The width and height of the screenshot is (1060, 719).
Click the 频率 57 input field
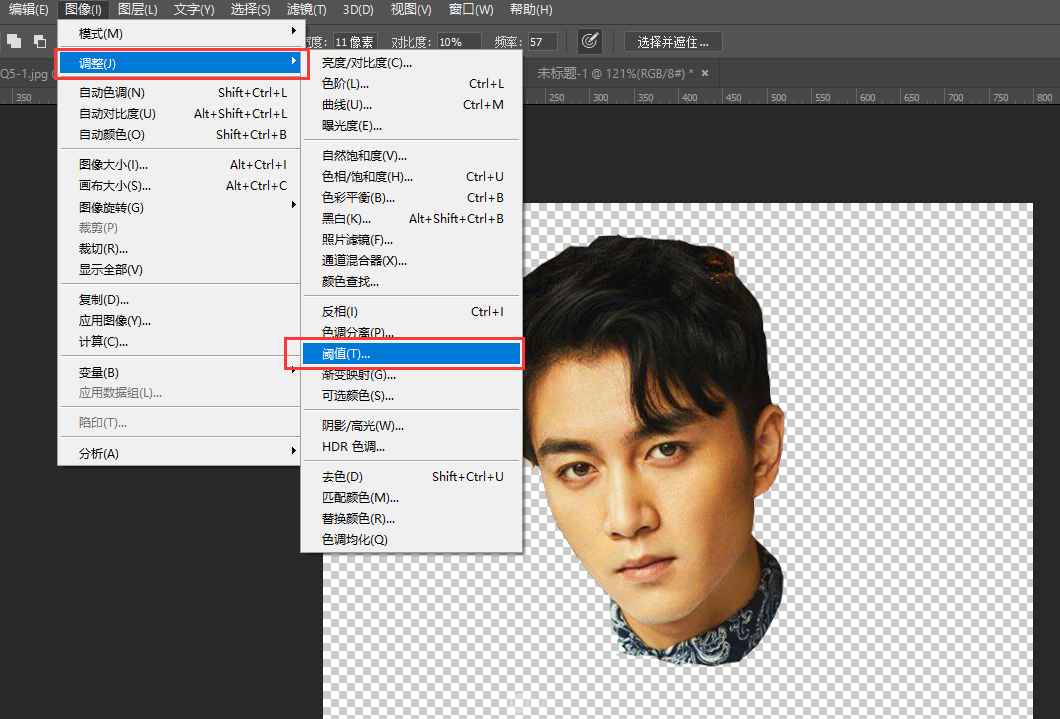click(542, 42)
